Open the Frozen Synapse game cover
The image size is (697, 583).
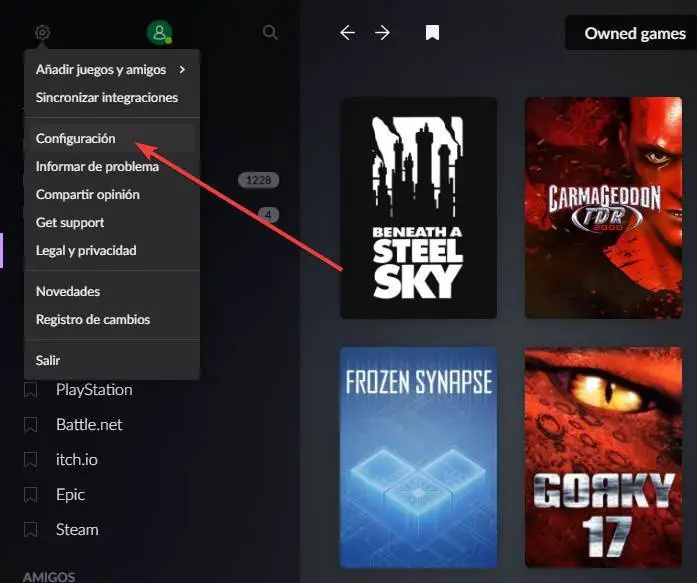418,458
